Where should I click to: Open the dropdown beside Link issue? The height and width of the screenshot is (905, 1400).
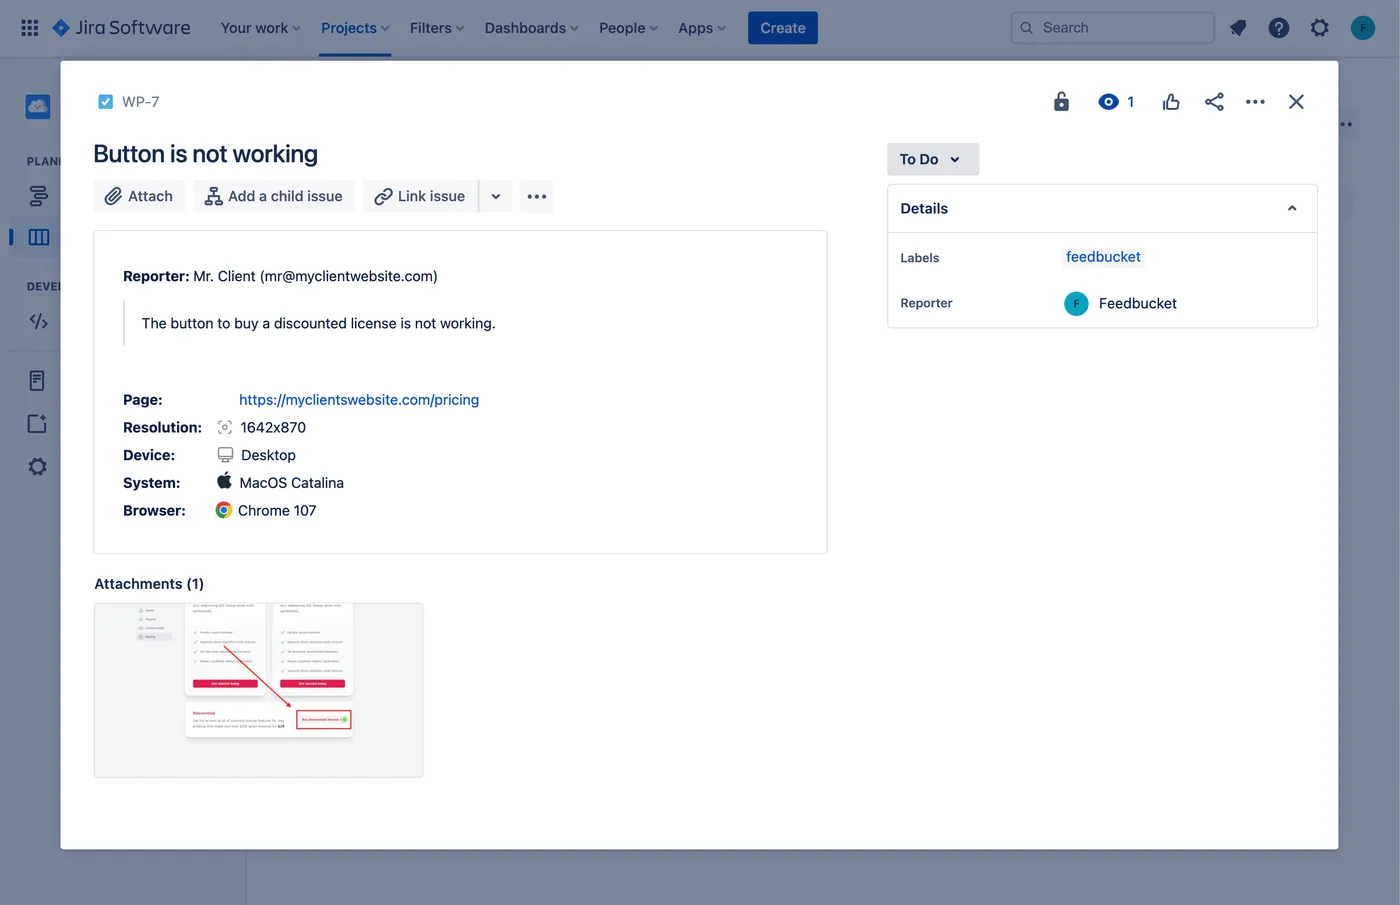point(496,196)
